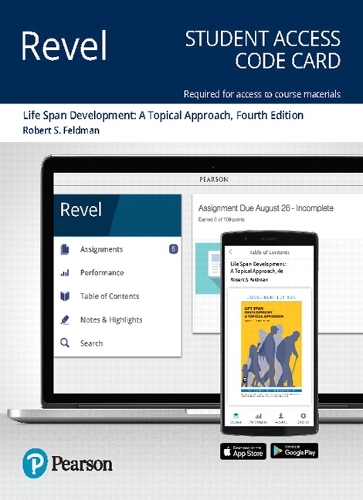Select Table of Contents menu label

click(110, 296)
